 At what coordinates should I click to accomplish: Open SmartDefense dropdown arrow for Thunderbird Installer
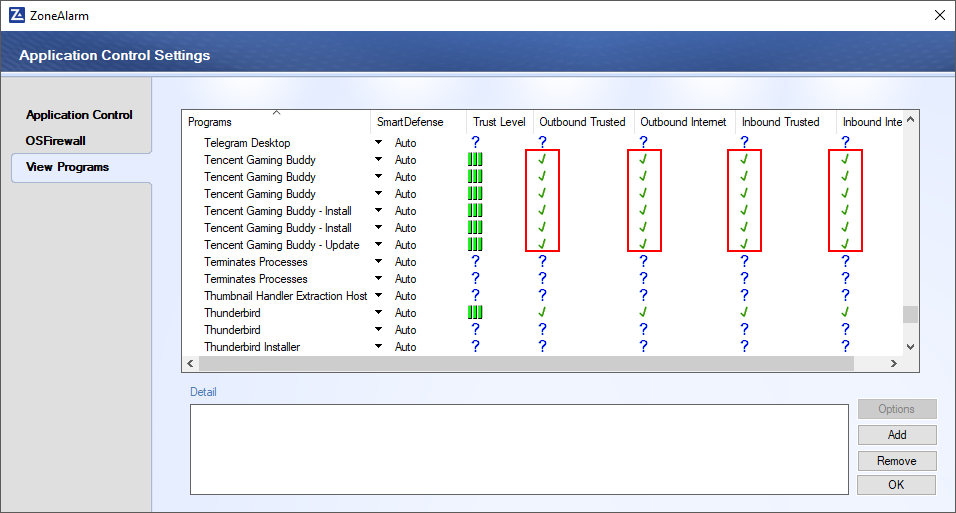tap(379, 346)
